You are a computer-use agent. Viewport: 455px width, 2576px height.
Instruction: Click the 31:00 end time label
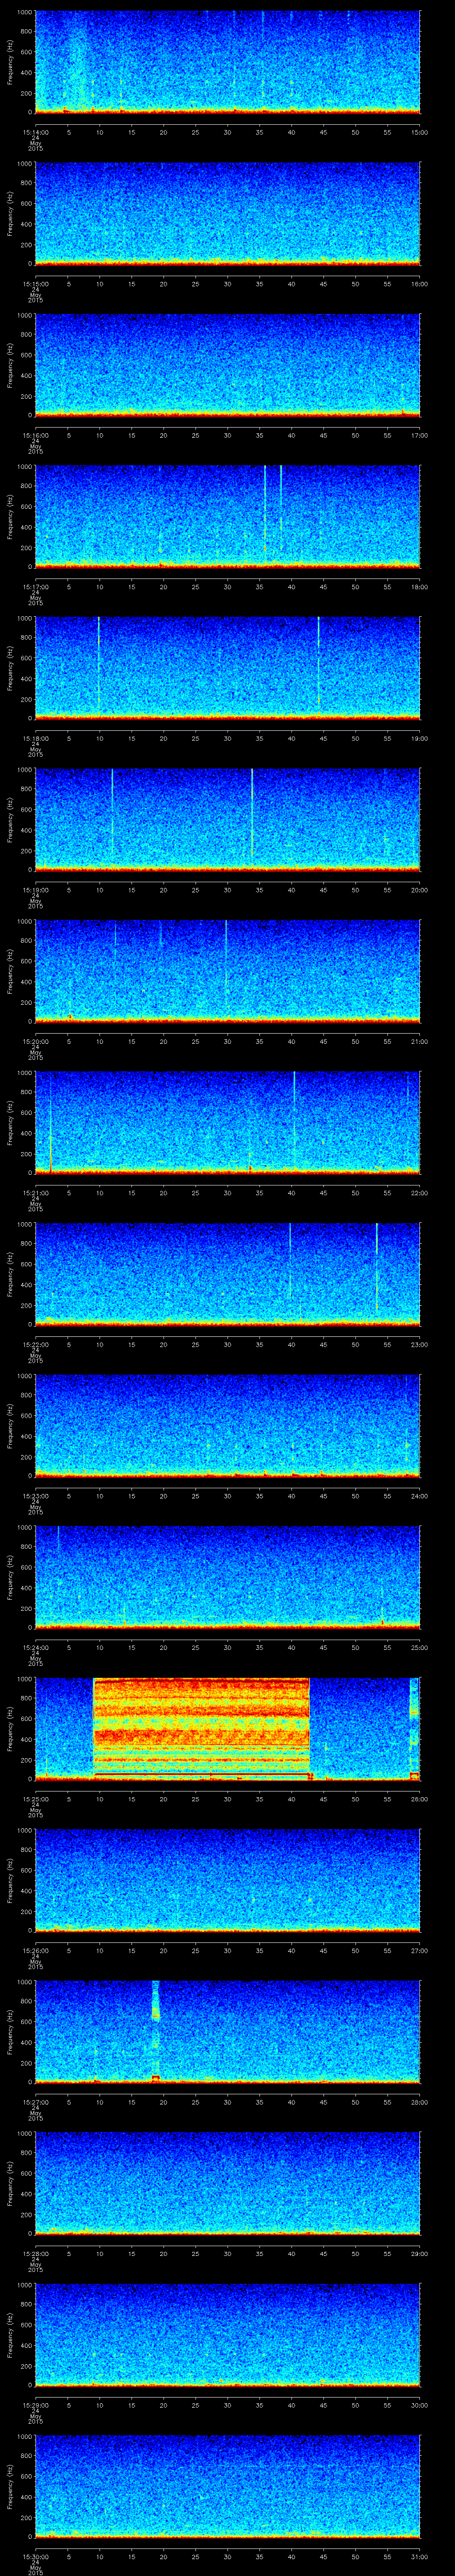pos(419,2556)
